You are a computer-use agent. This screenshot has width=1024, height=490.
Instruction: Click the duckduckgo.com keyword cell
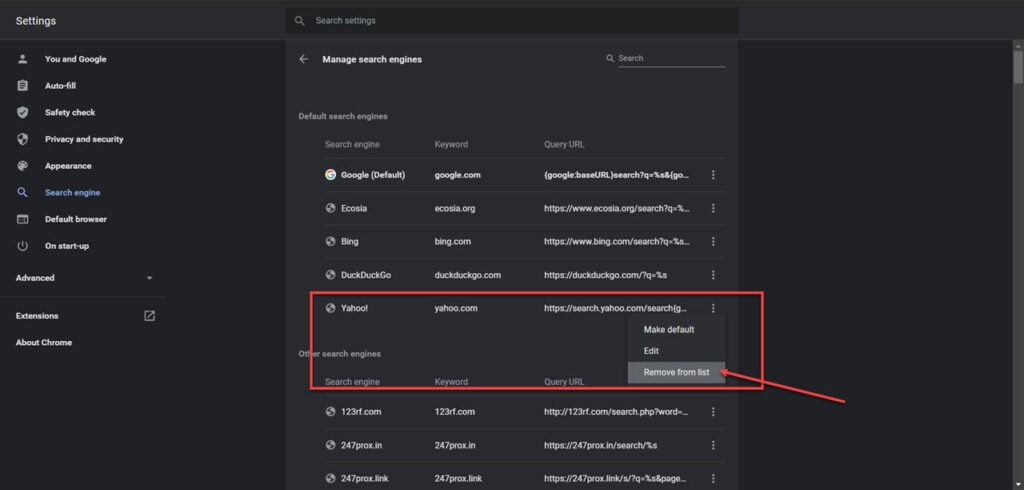click(468, 275)
